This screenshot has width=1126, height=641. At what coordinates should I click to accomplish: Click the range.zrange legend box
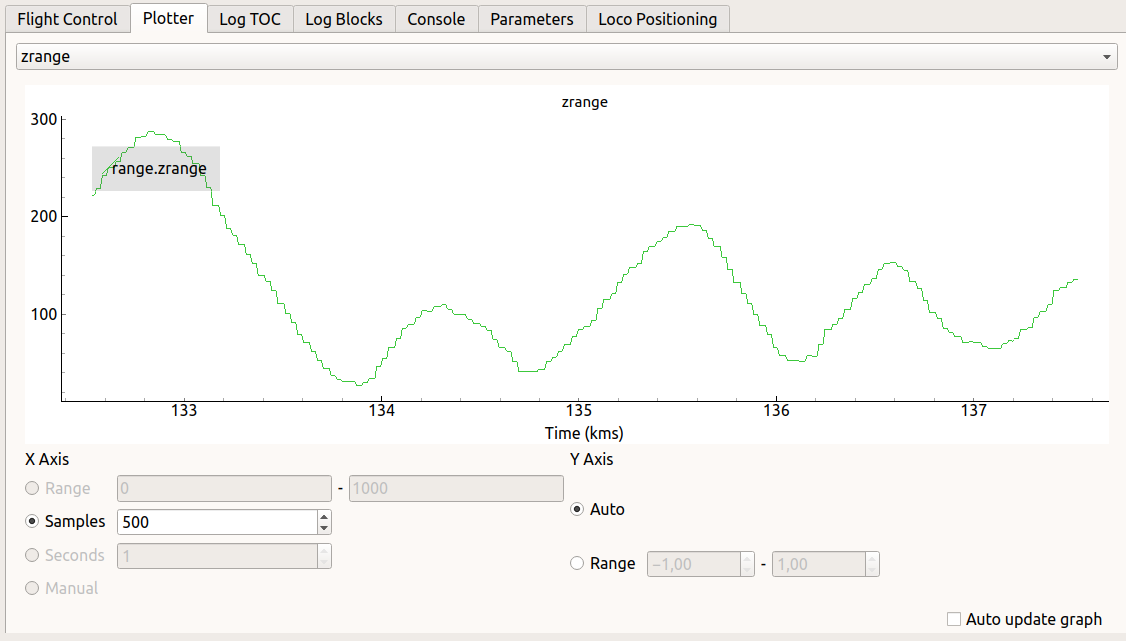tap(156, 169)
